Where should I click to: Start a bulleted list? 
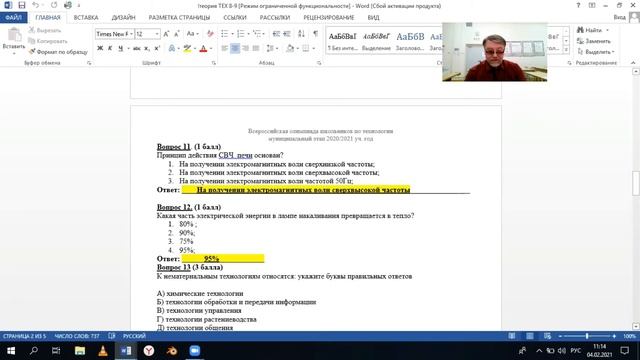click(224, 34)
